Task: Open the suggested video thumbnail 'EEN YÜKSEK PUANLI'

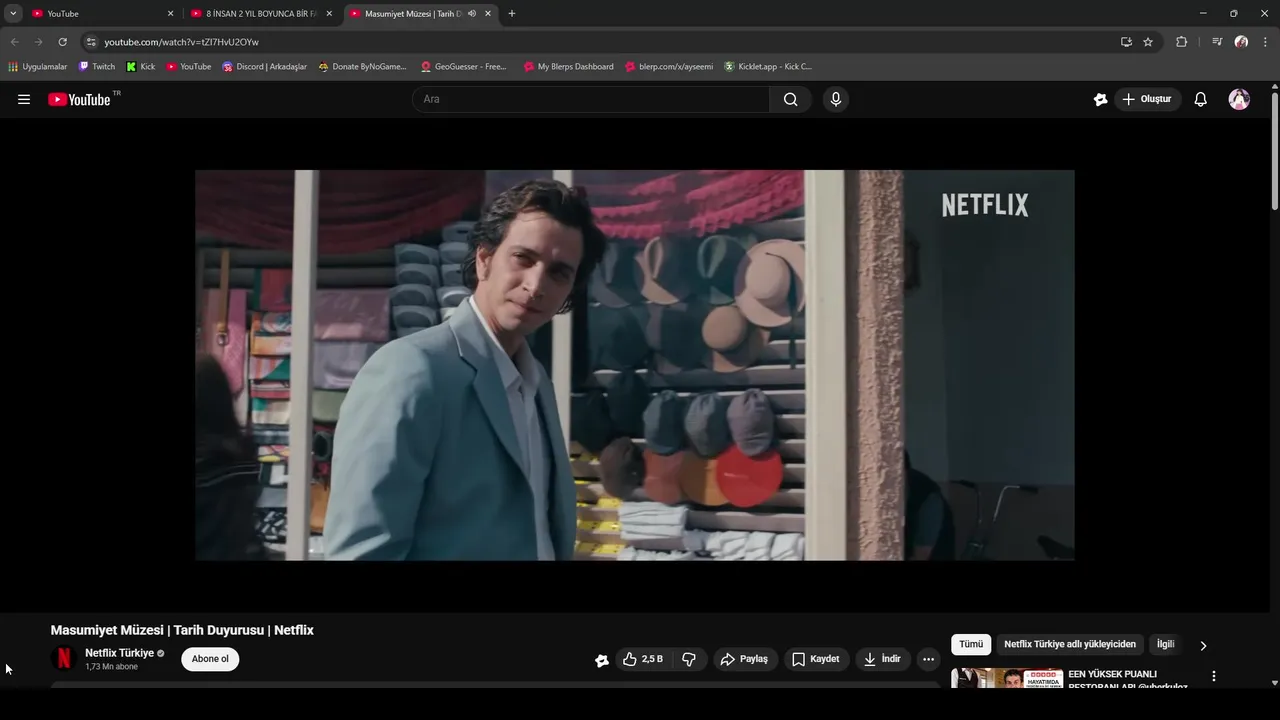Action: click(1007, 678)
